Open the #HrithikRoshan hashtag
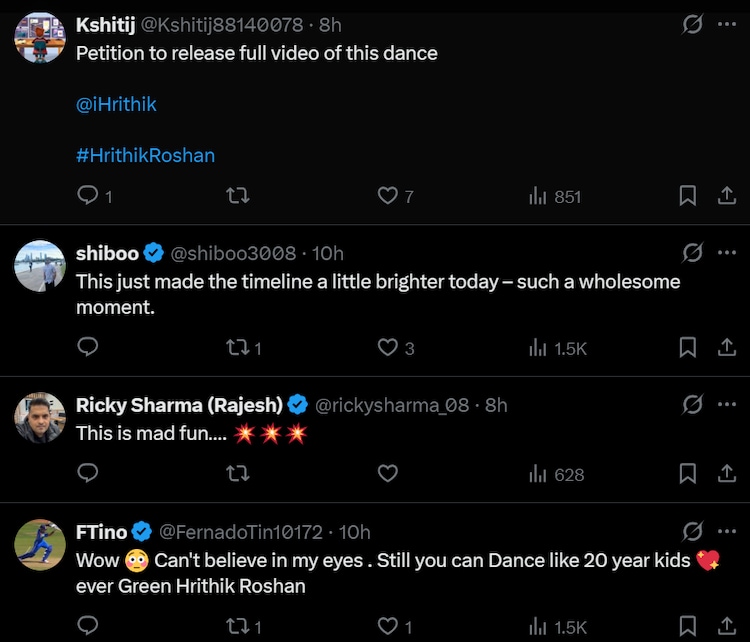This screenshot has height=642, width=750. pos(145,155)
